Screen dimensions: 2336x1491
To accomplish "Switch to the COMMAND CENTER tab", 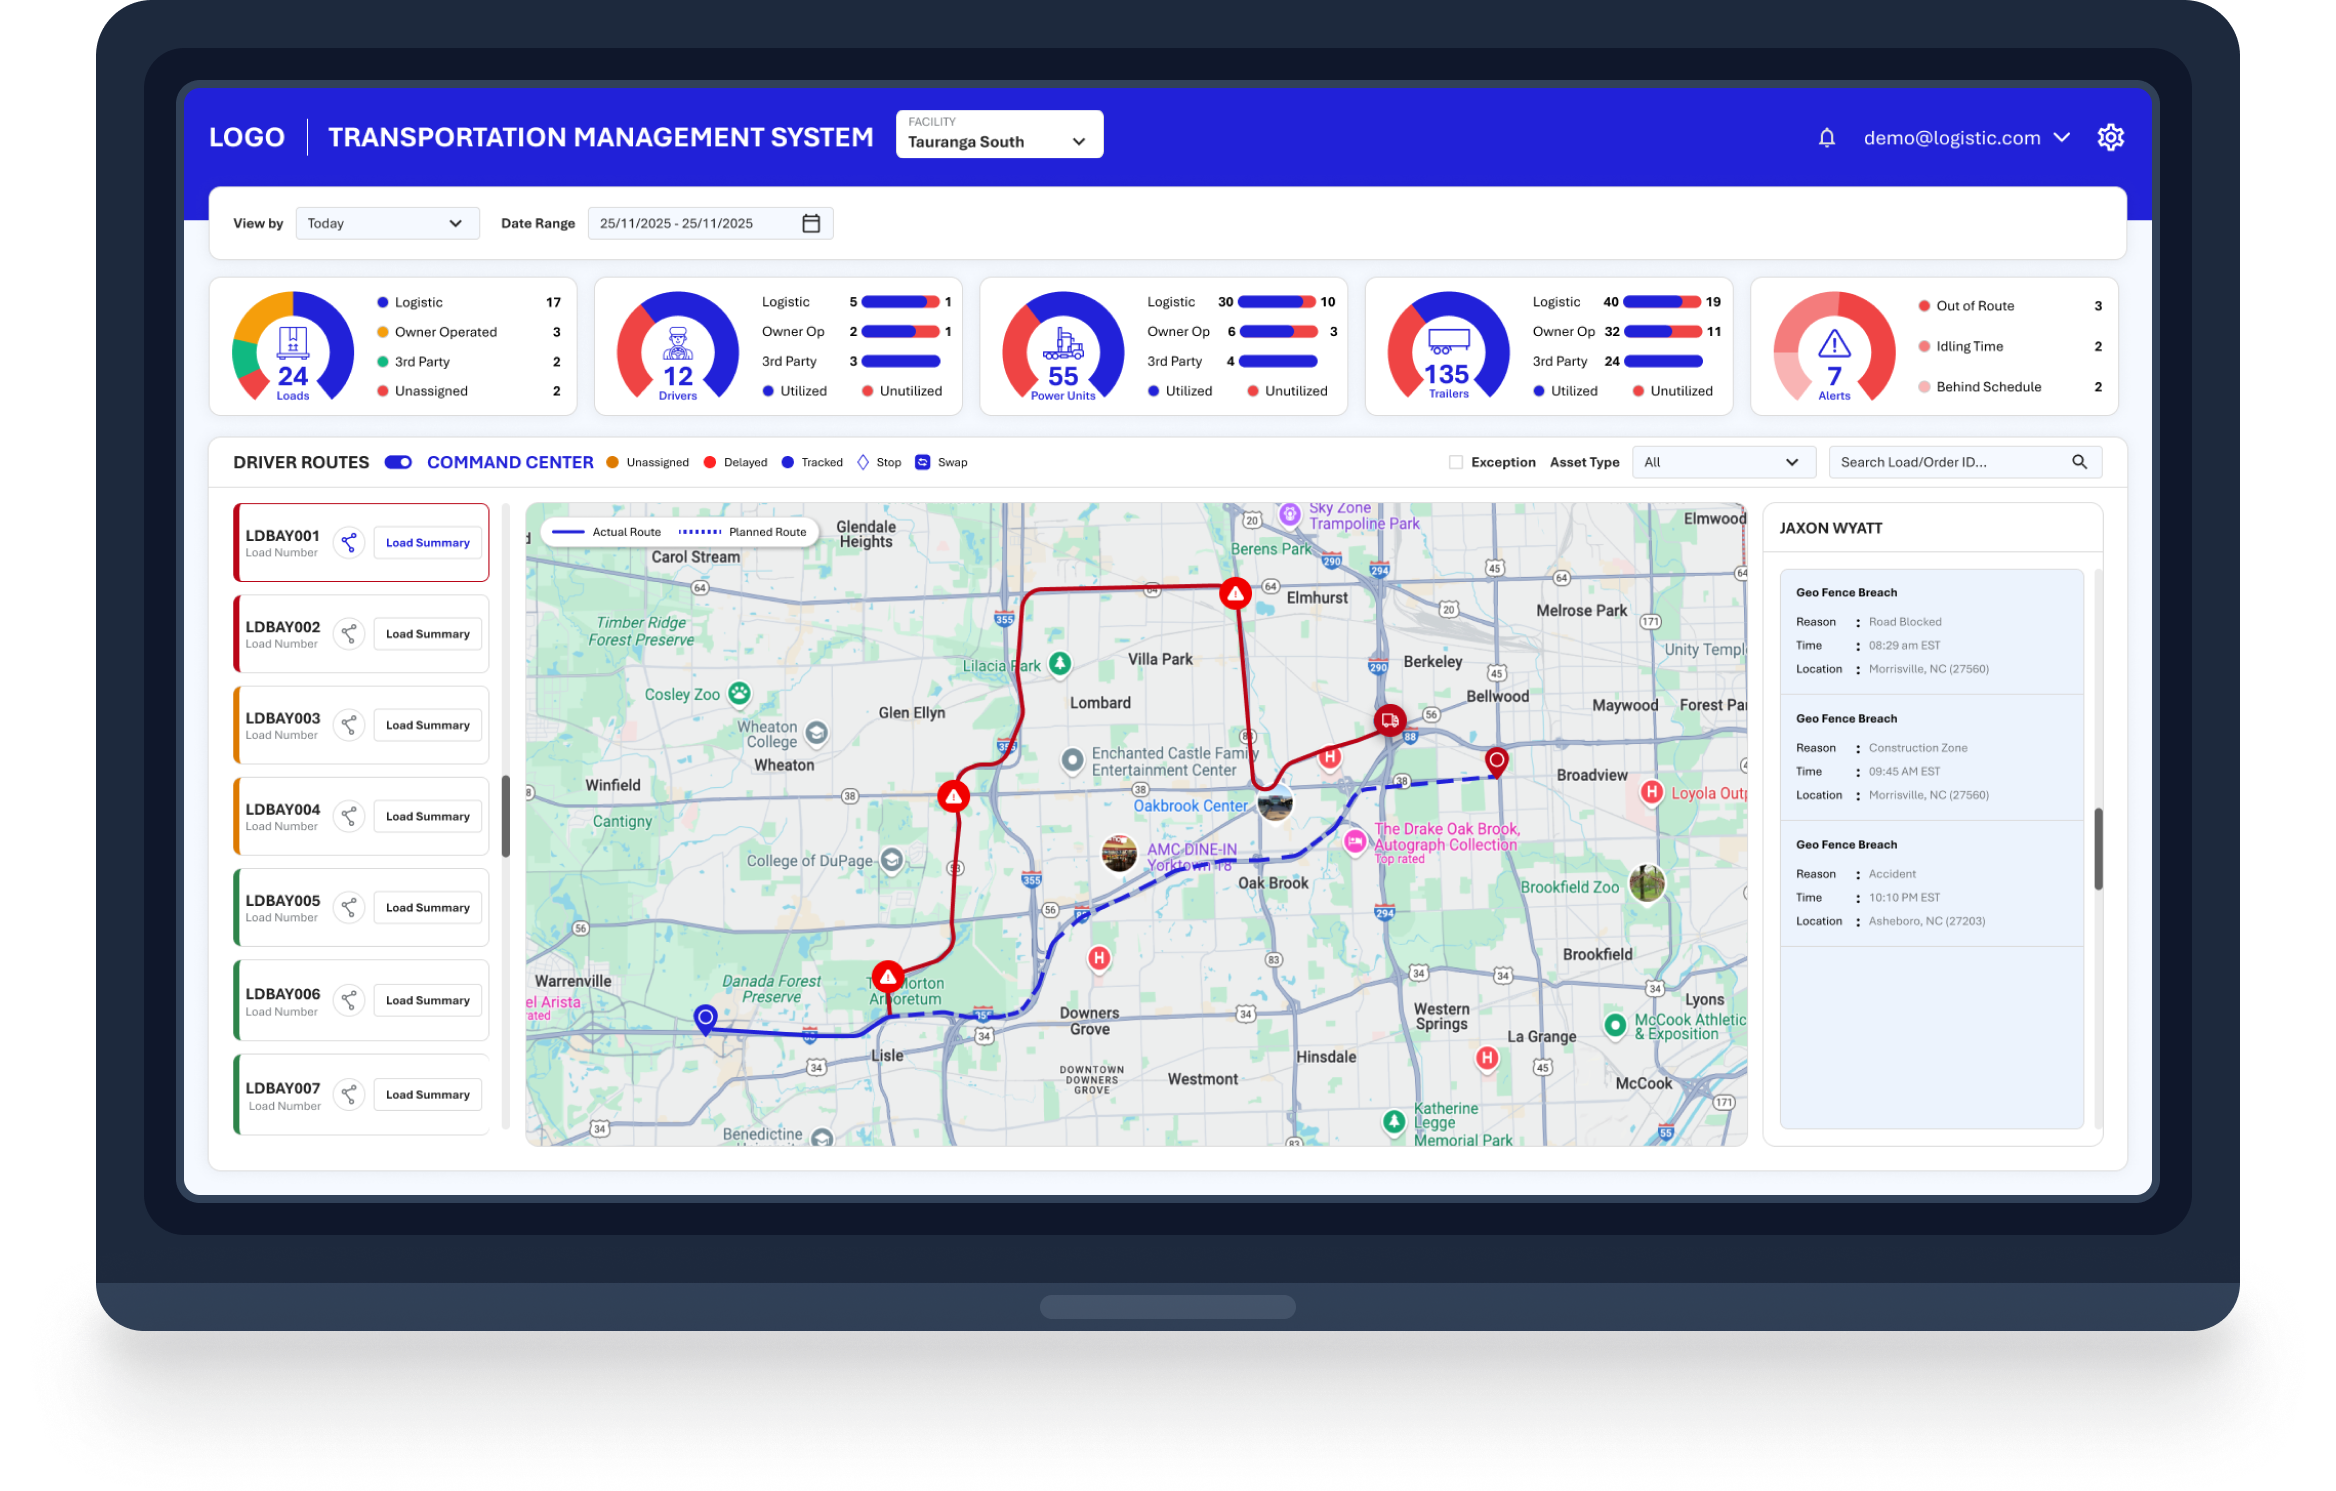I will [x=510, y=462].
